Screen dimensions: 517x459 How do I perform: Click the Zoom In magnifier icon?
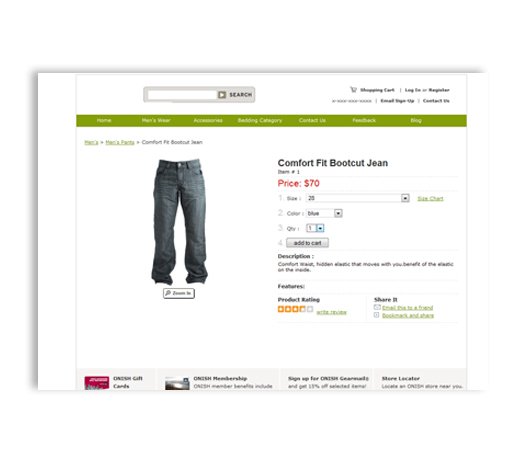[168, 293]
